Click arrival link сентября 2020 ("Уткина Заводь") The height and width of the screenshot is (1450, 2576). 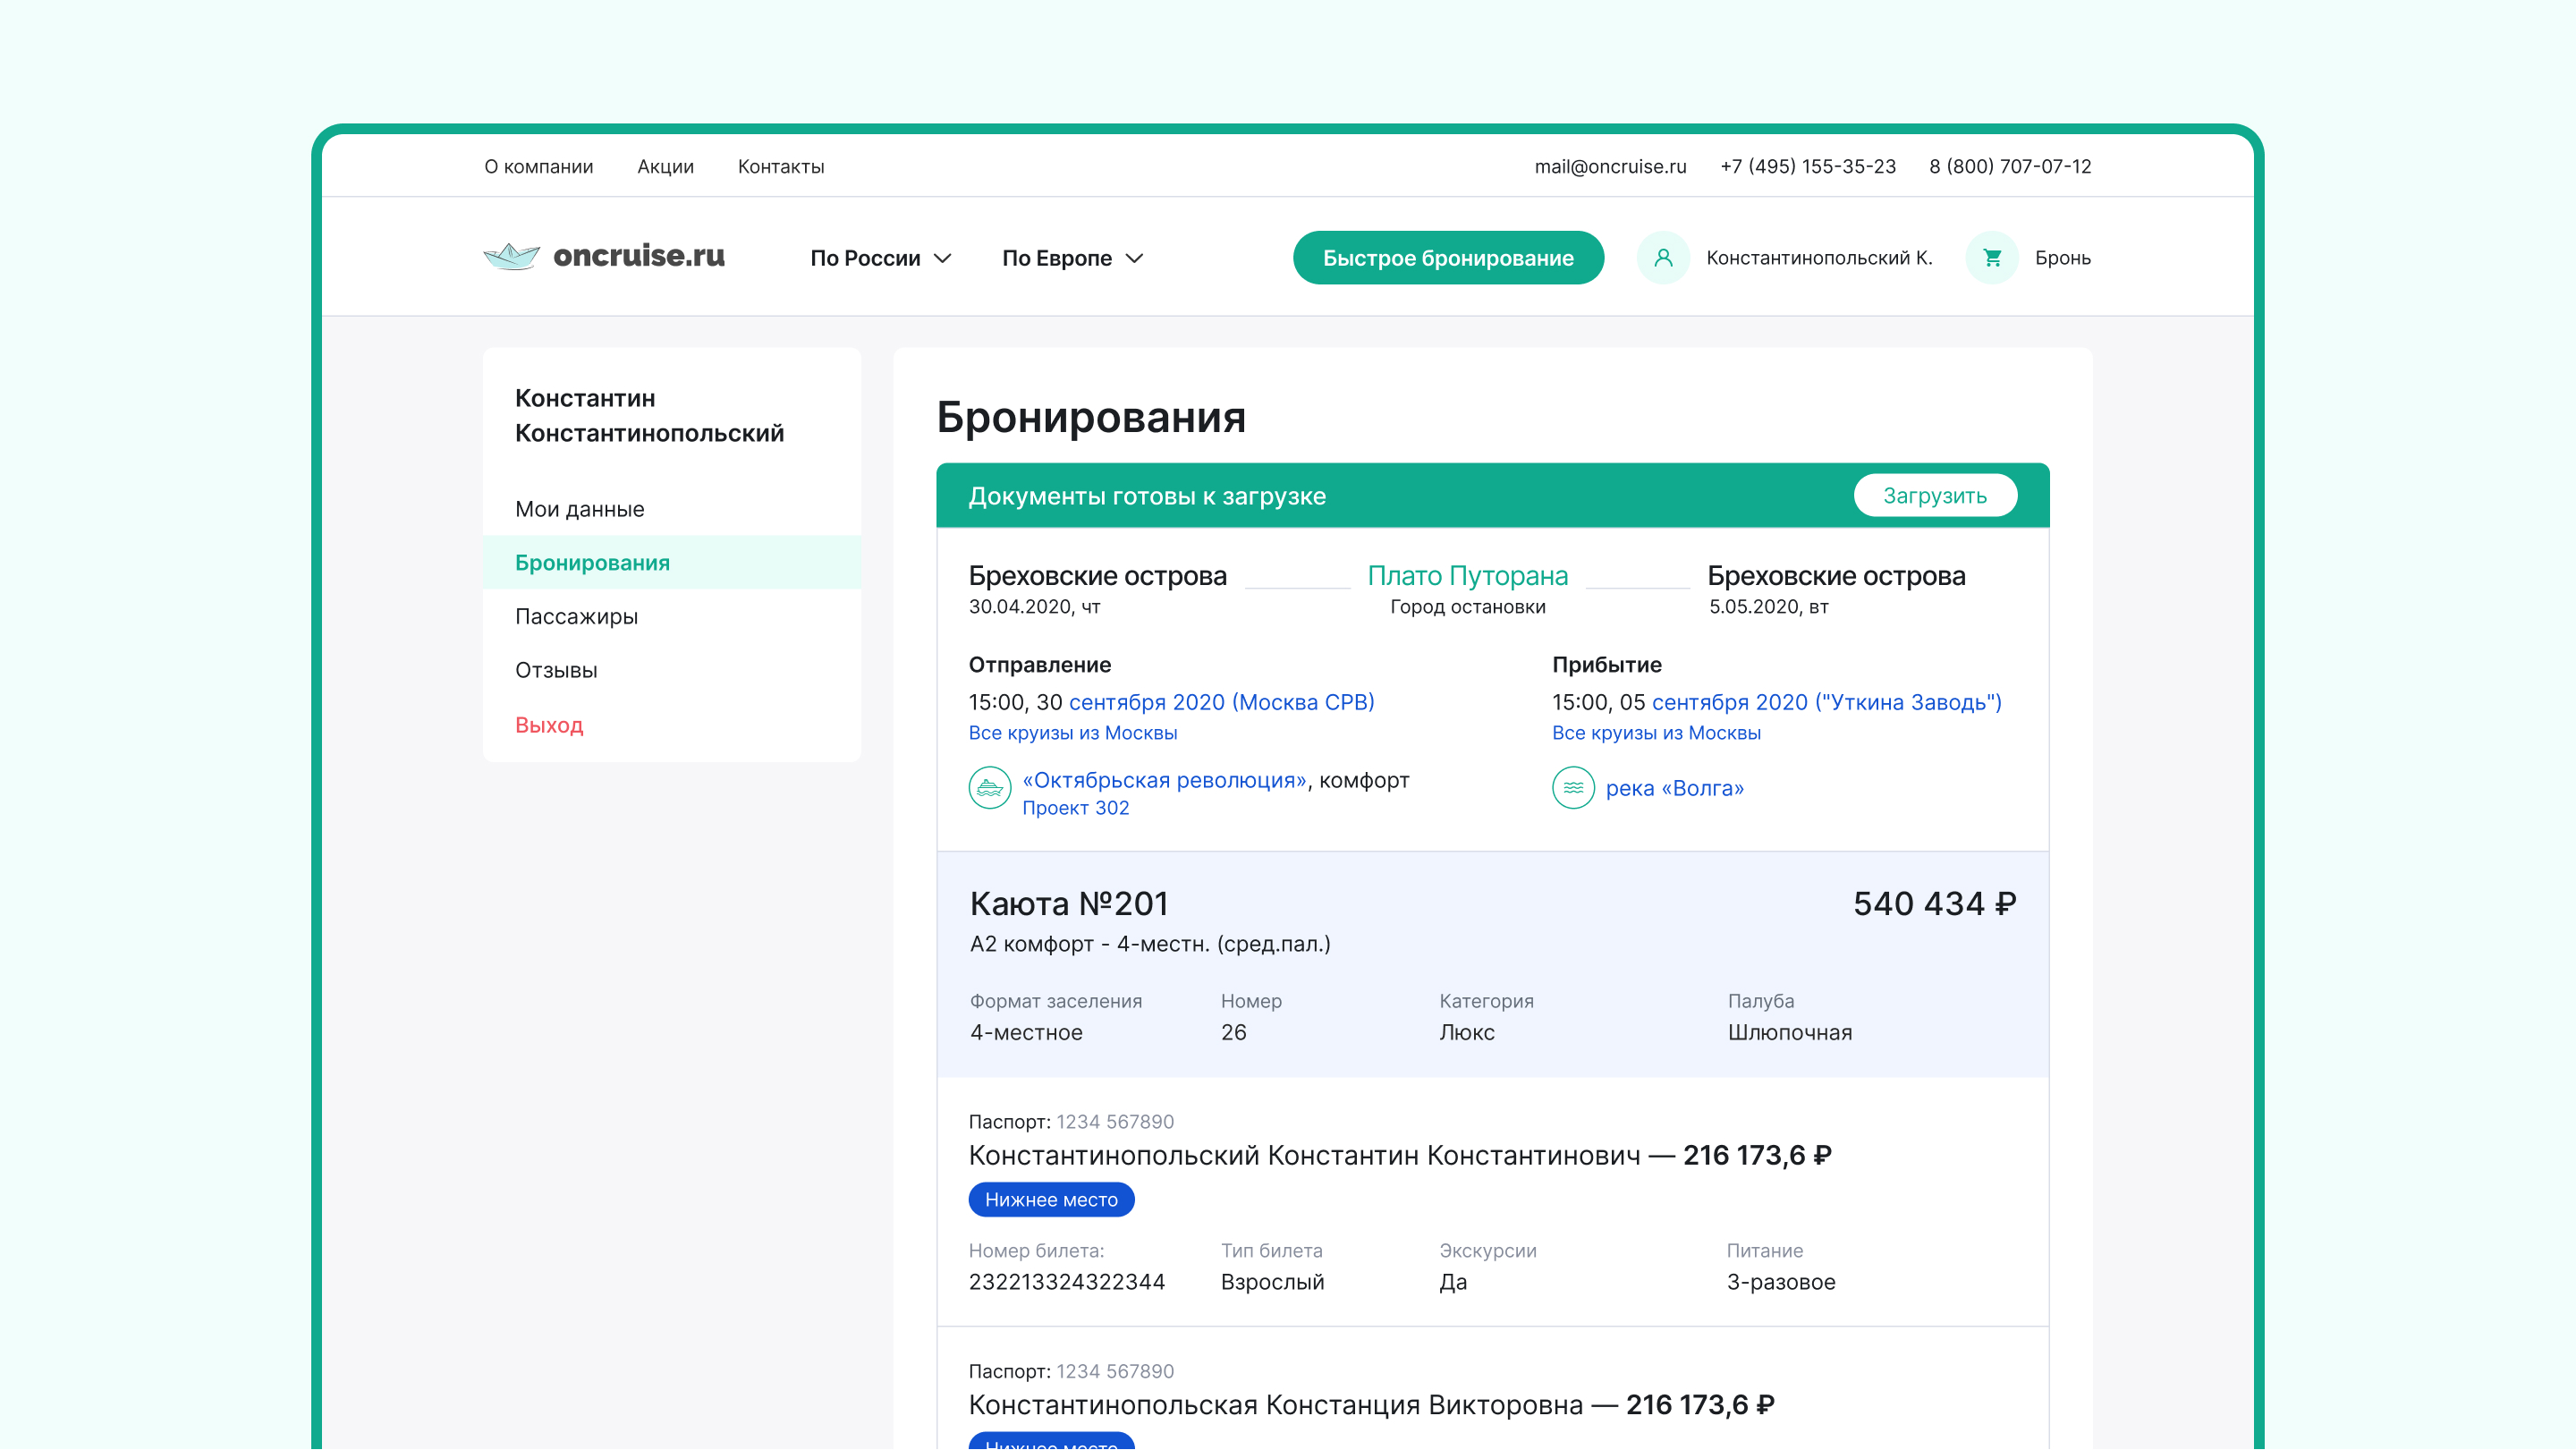[x=1826, y=702]
